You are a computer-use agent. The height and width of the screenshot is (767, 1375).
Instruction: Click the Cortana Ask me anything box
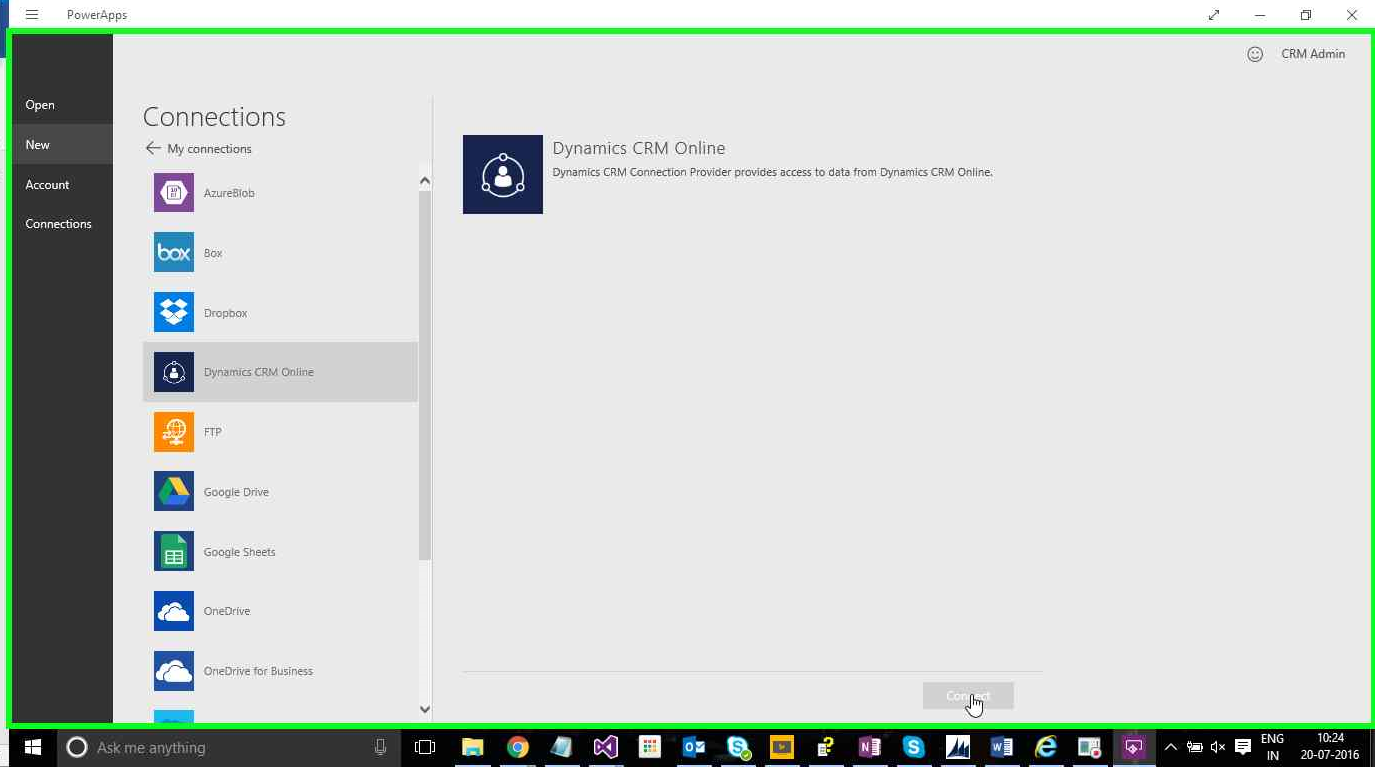[229, 747]
